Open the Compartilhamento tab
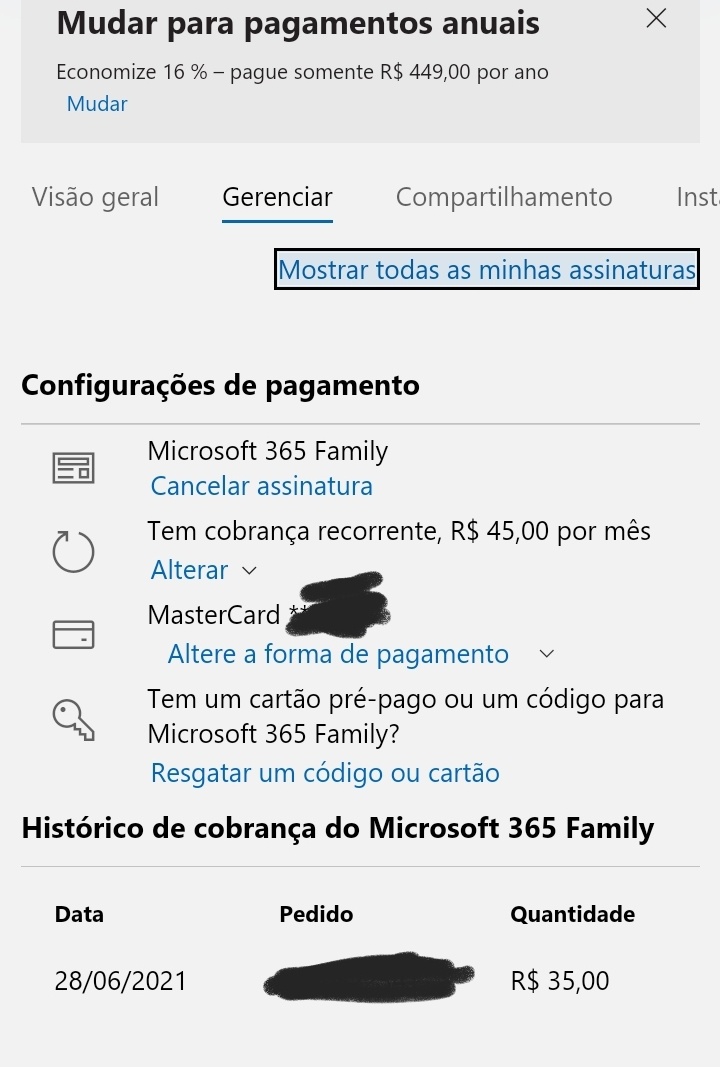720x1067 pixels. pyautogui.click(x=504, y=197)
